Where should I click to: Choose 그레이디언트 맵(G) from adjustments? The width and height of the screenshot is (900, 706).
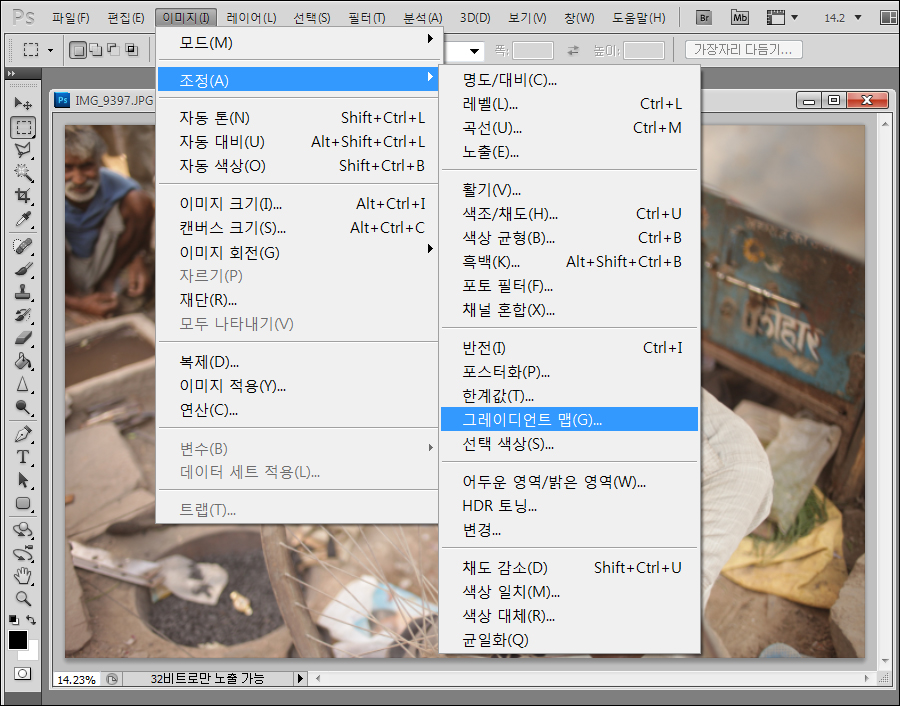pos(569,419)
